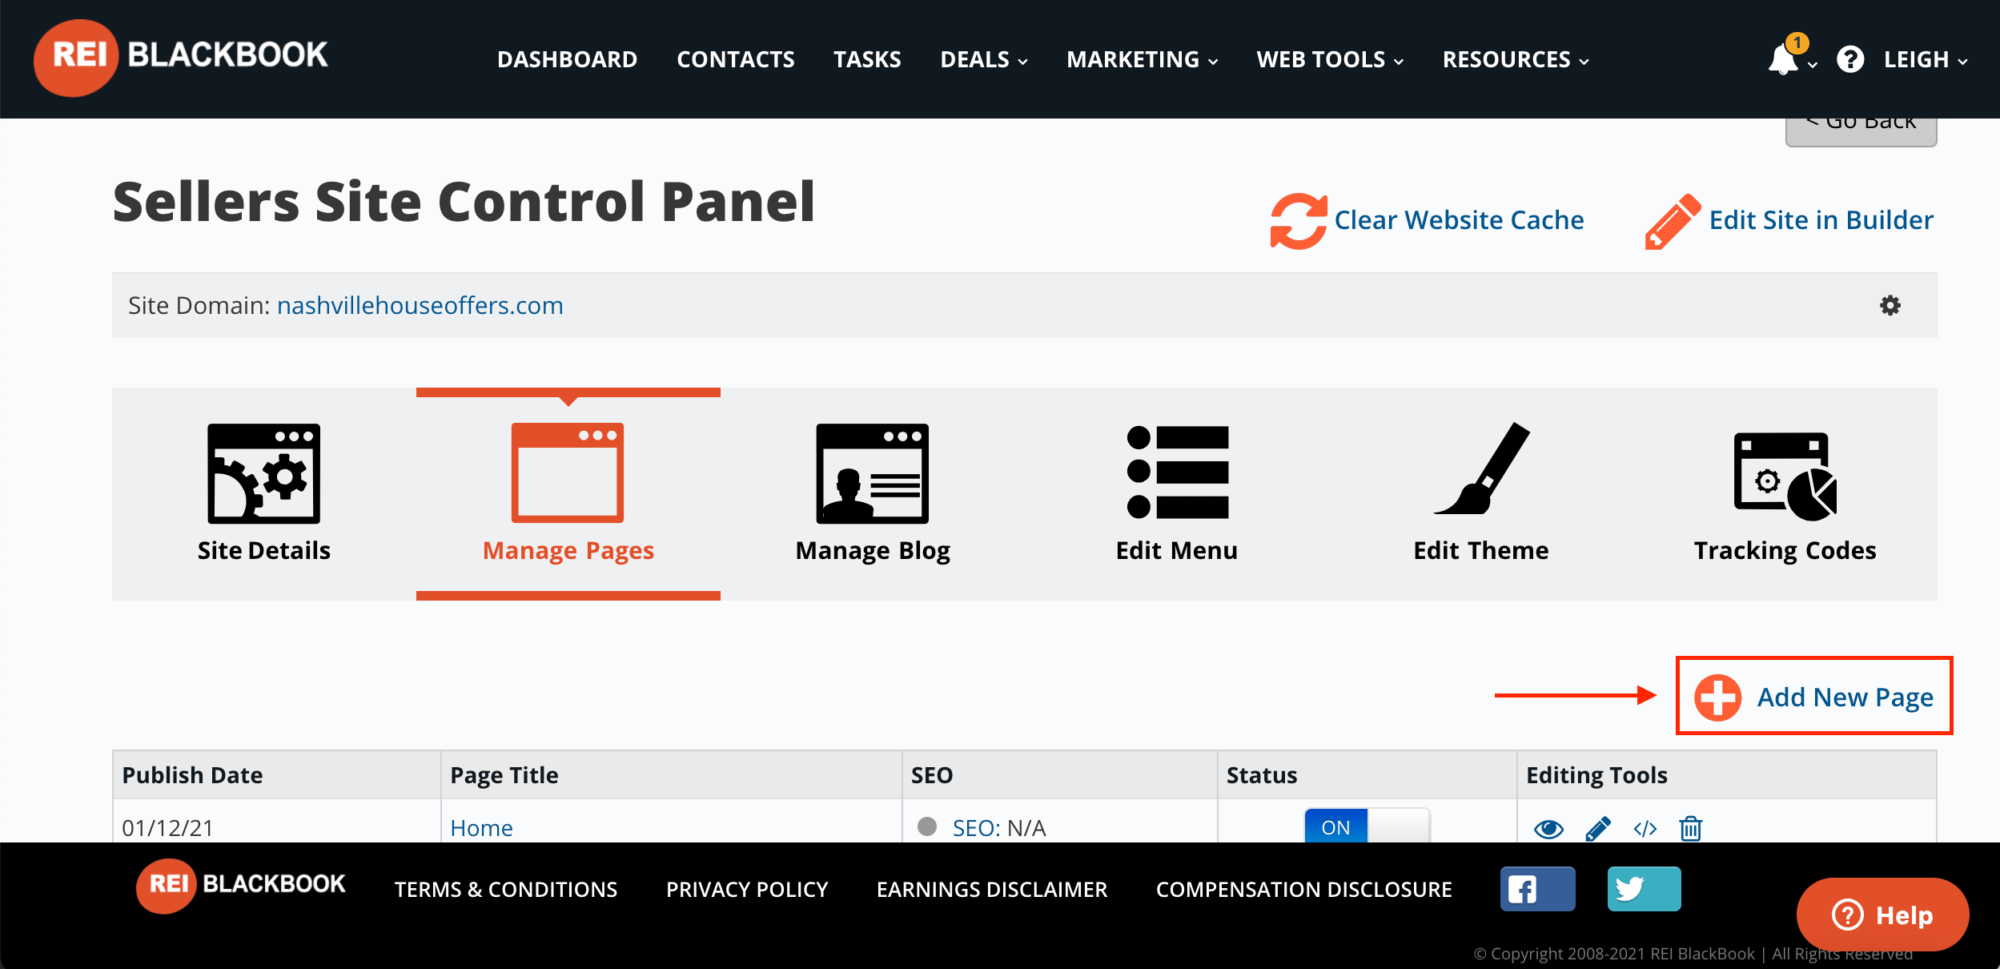Open the notifications bell icon
Viewport: 2000px width, 969px height.
1784,59
